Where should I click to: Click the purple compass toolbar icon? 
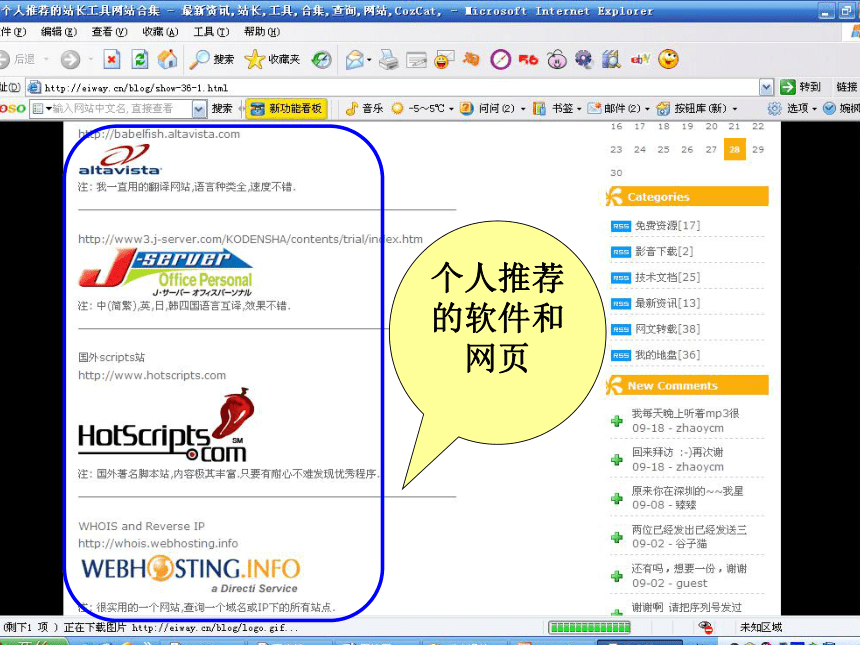[500, 59]
